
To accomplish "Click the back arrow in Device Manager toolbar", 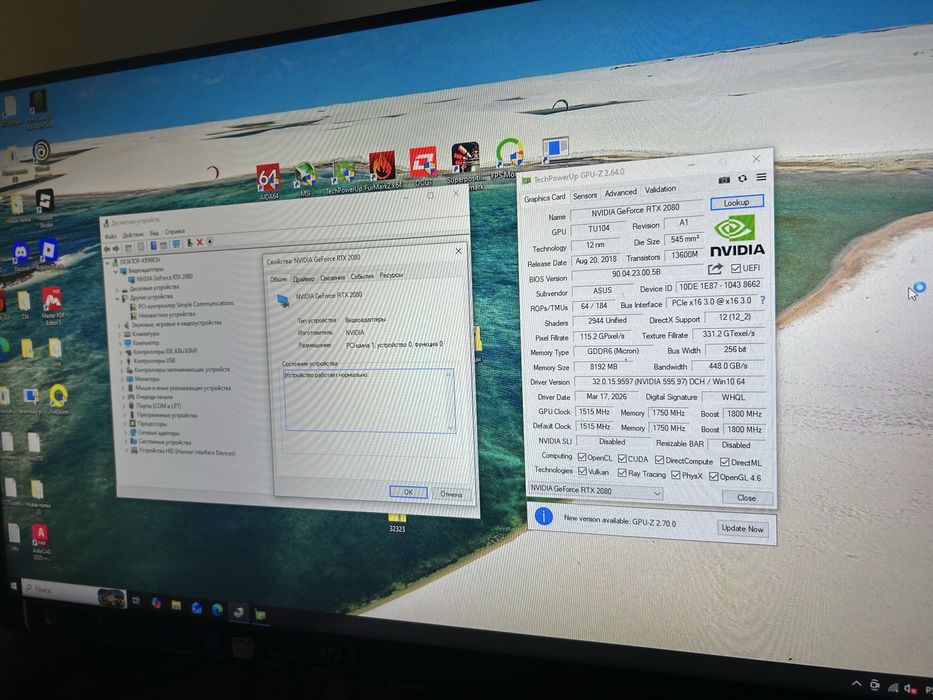I will (107, 249).
